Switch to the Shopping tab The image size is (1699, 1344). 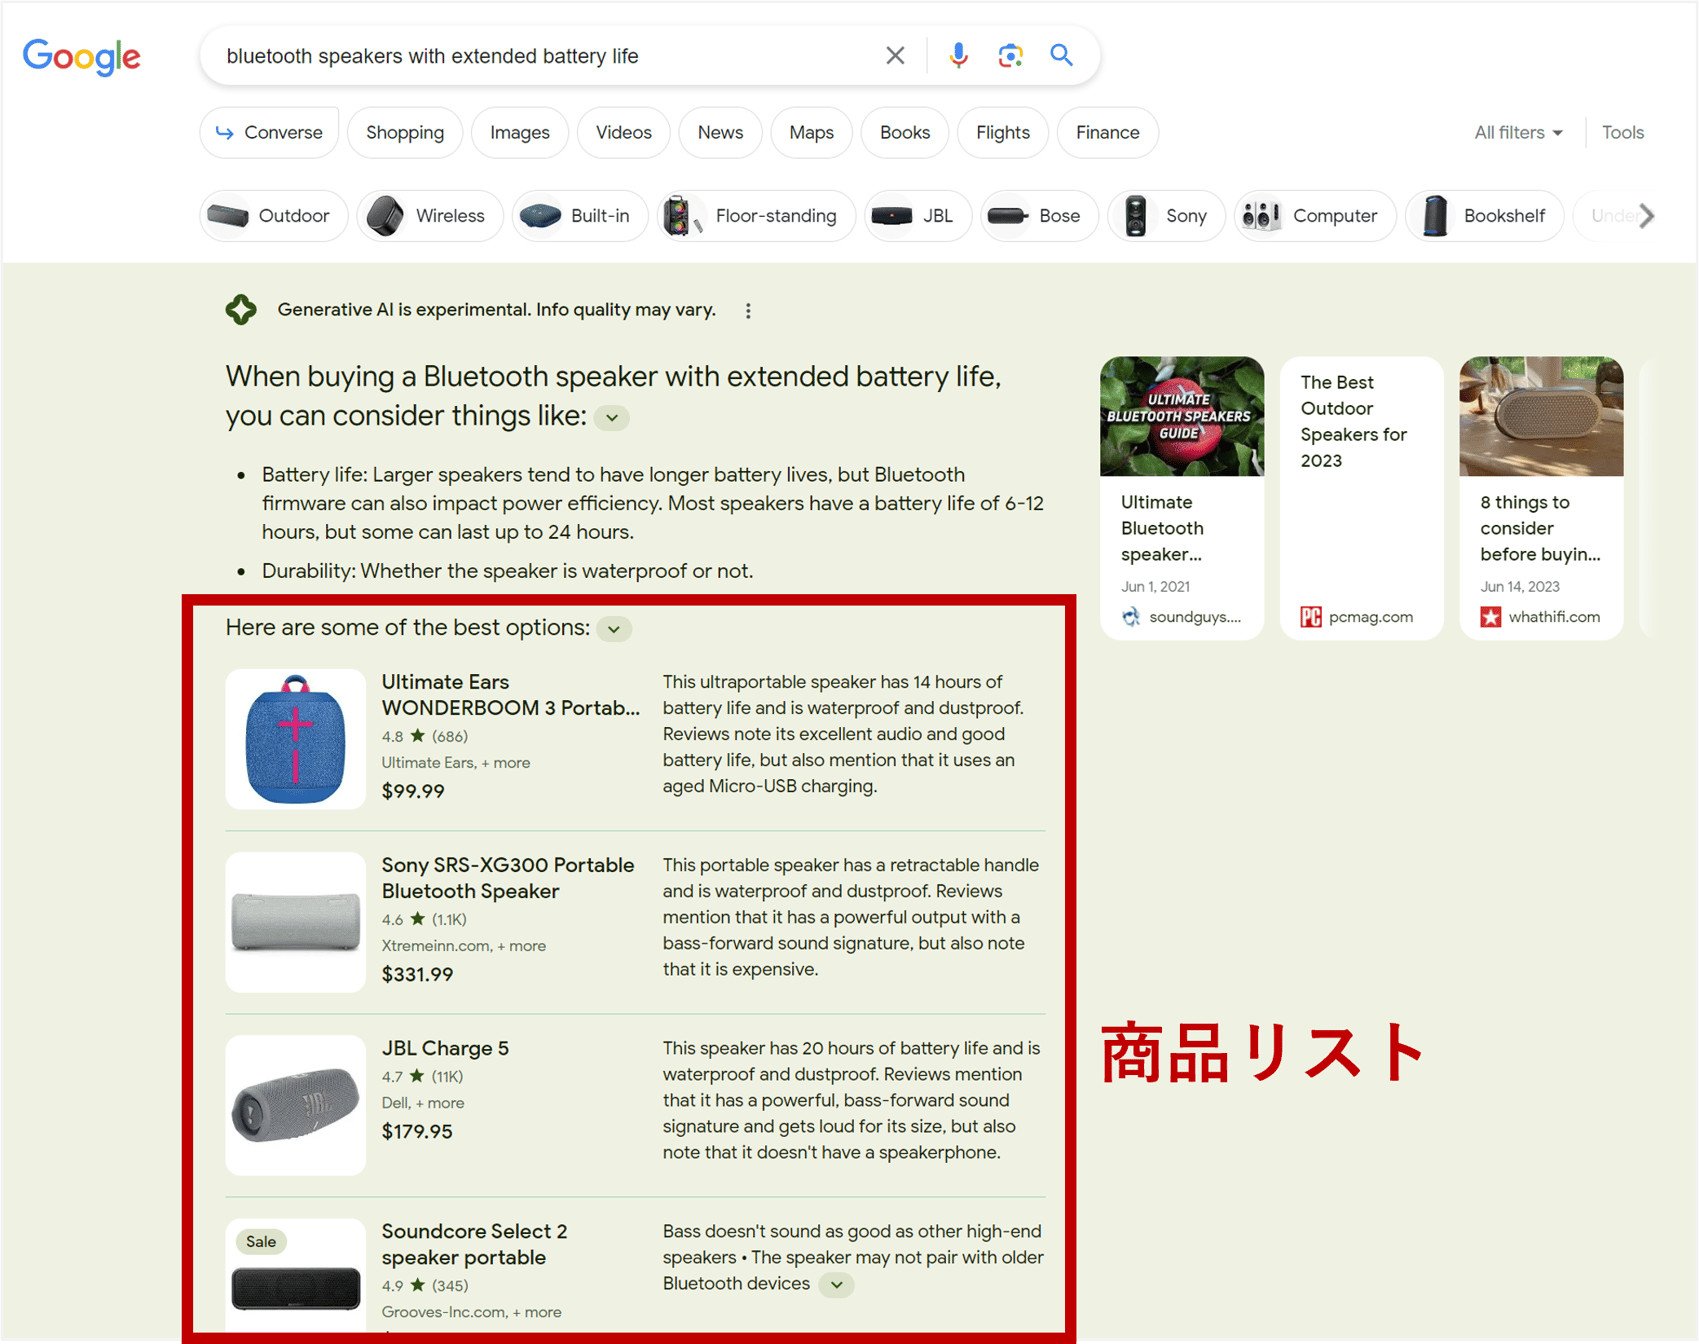(404, 132)
